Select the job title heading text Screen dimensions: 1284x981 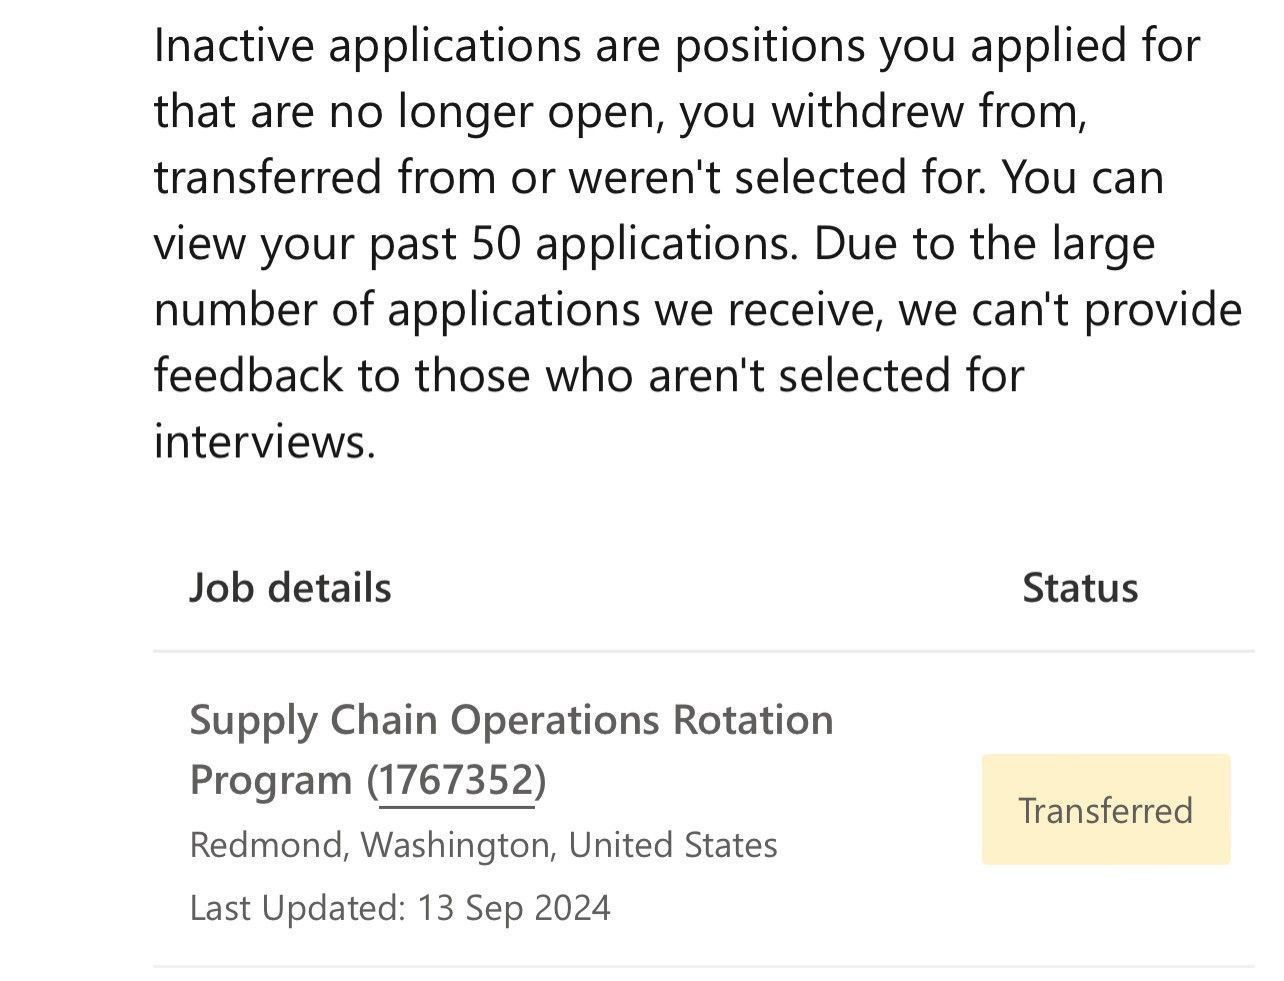point(512,718)
